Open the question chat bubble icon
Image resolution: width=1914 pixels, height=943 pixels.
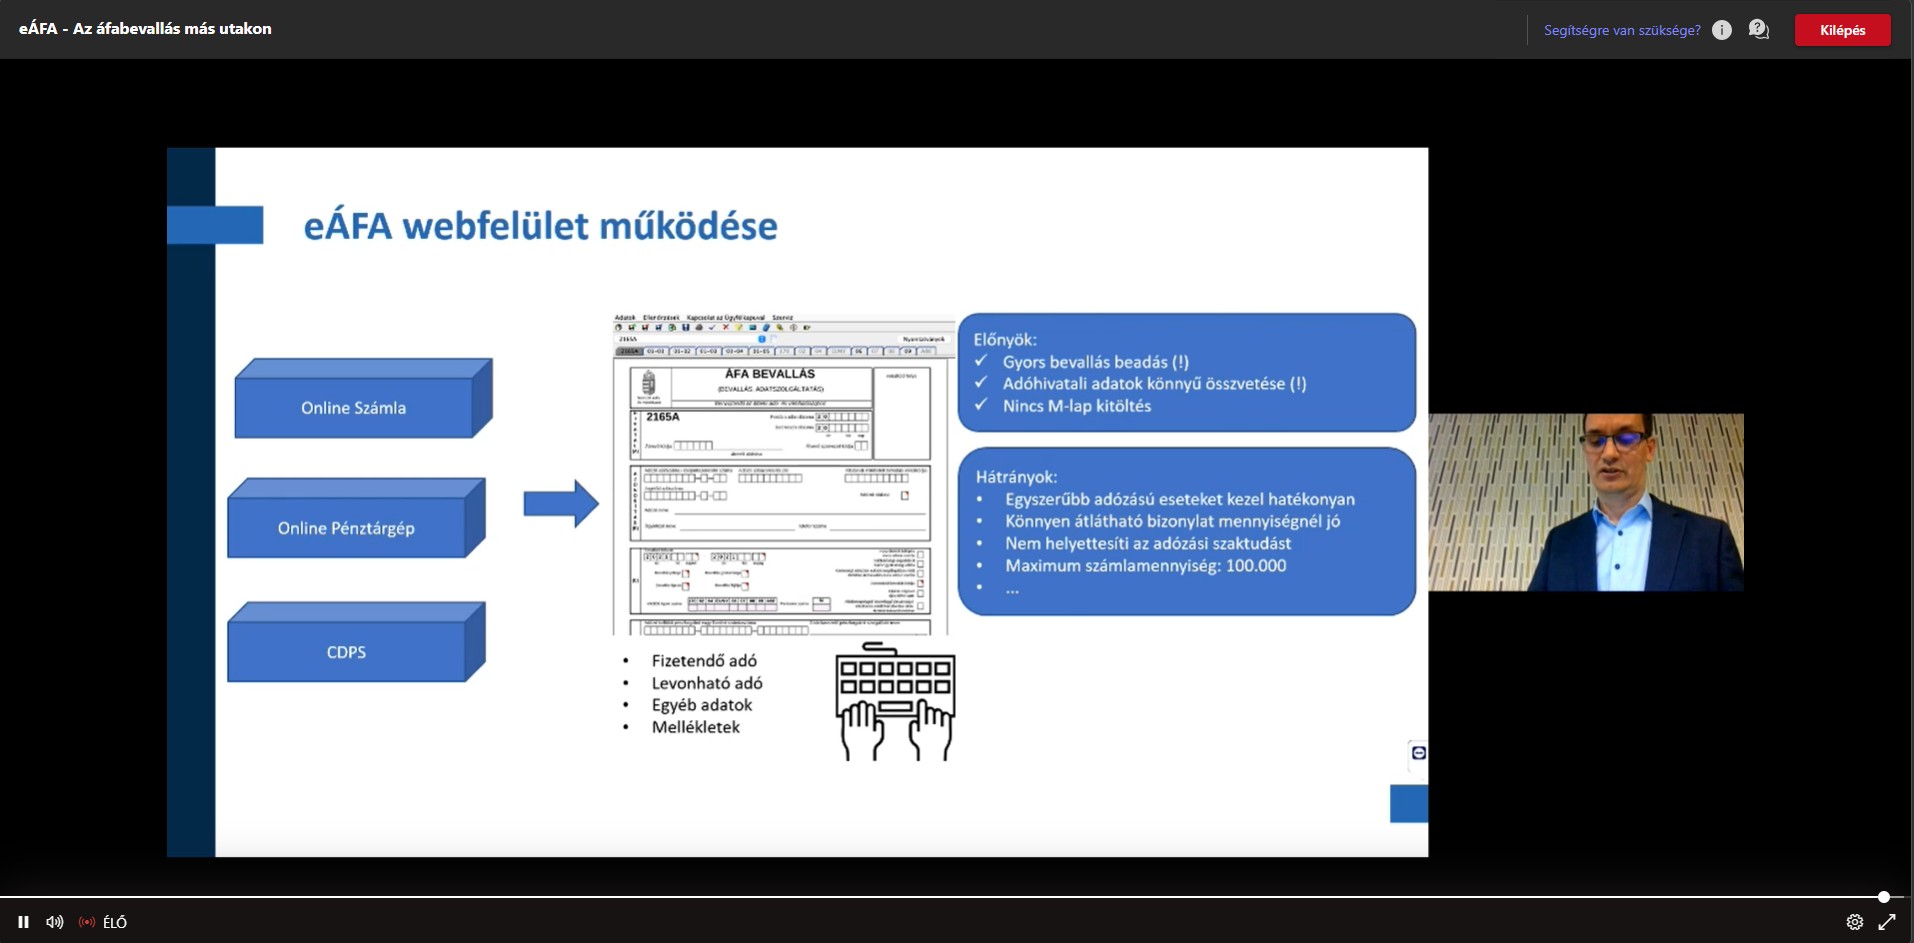coord(1758,30)
